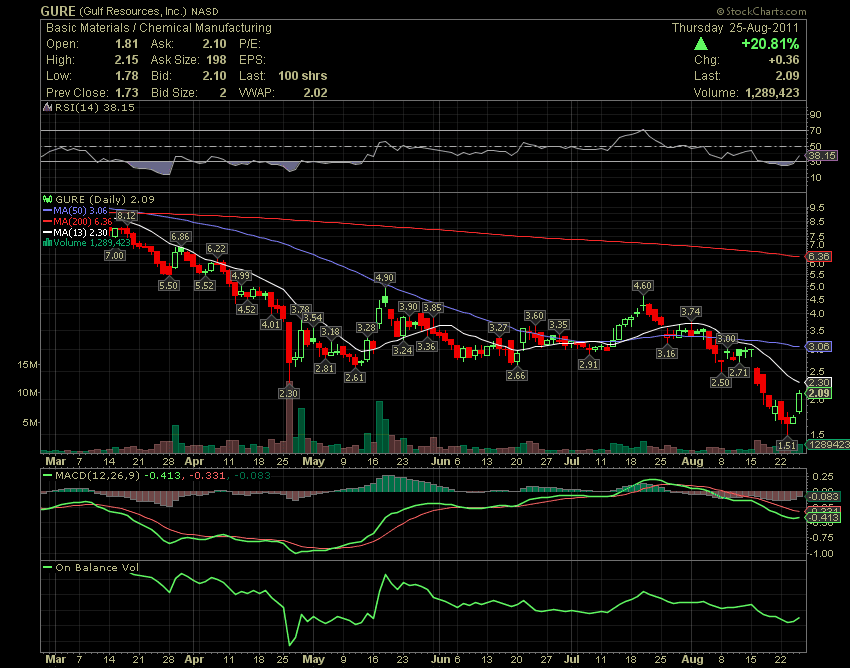Click the 3.90 price marker
Viewport: 850px width, 668px height.
click(x=408, y=306)
